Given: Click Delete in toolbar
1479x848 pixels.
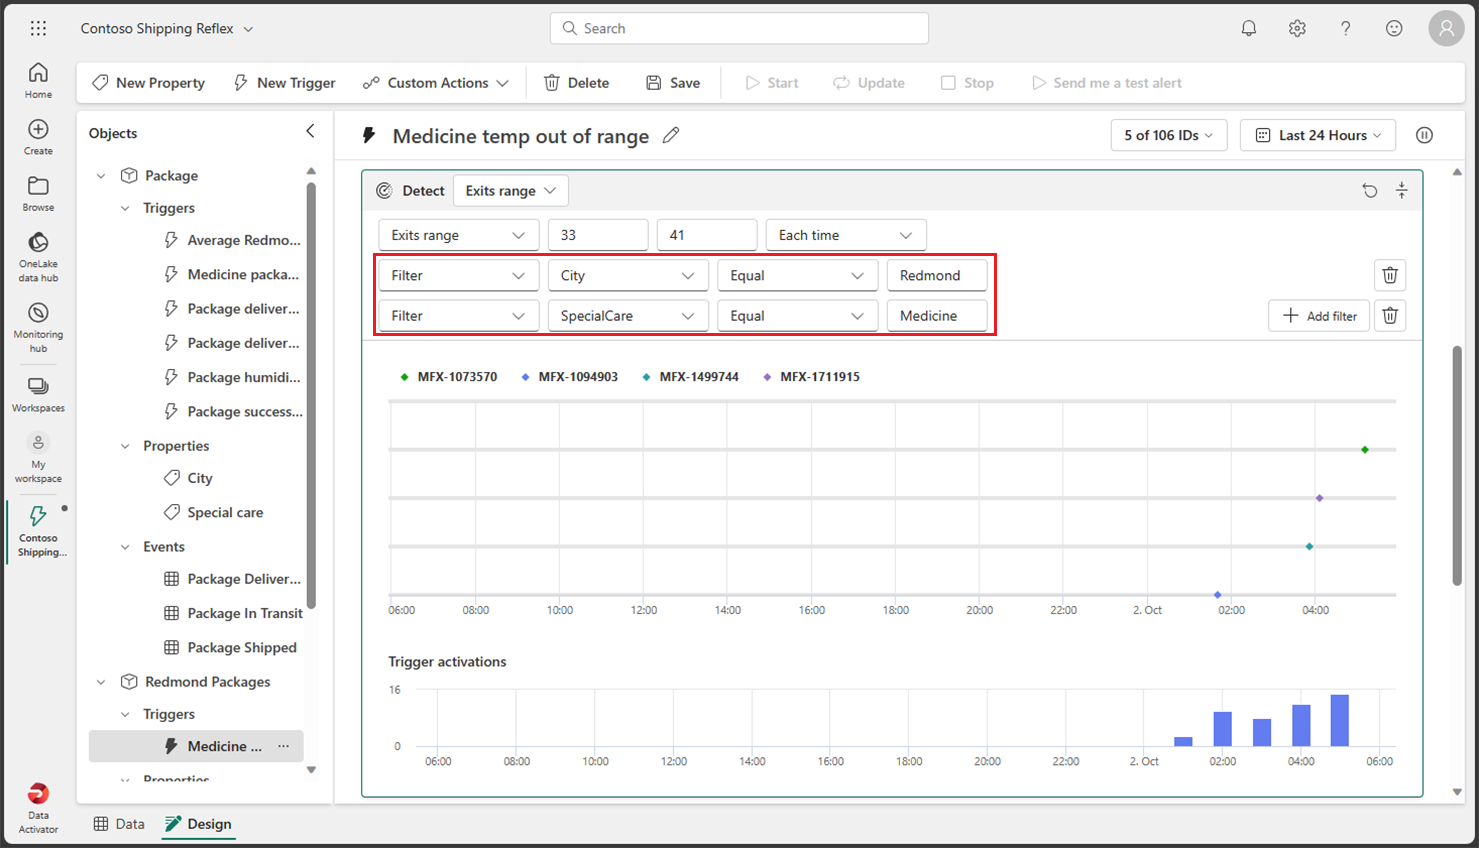Looking at the screenshot, I should point(576,83).
